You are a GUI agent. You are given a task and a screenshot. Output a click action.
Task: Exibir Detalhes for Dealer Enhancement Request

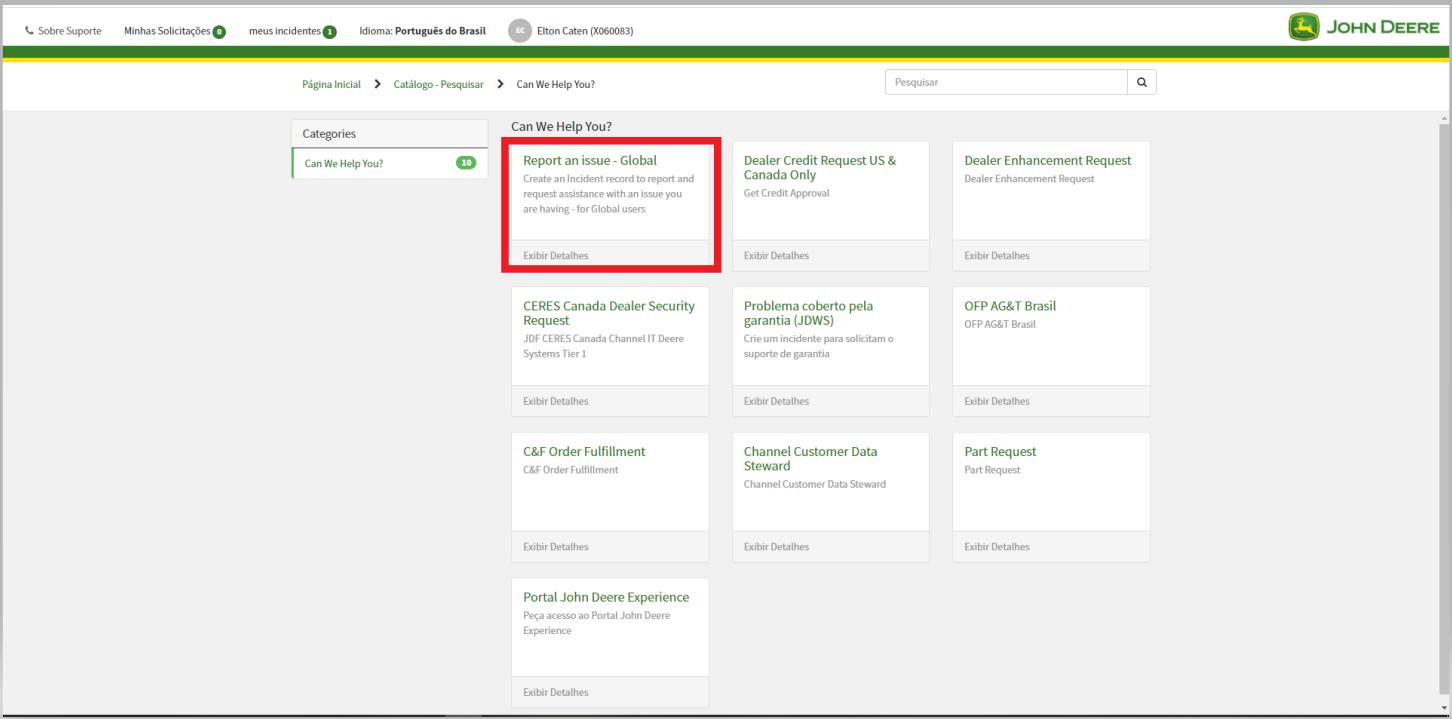(x=997, y=255)
